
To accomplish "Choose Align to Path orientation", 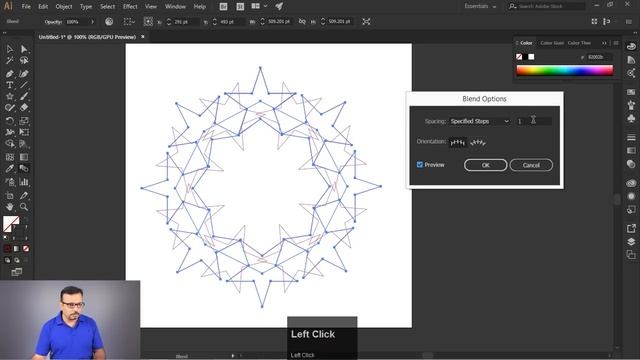I will point(478,142).
